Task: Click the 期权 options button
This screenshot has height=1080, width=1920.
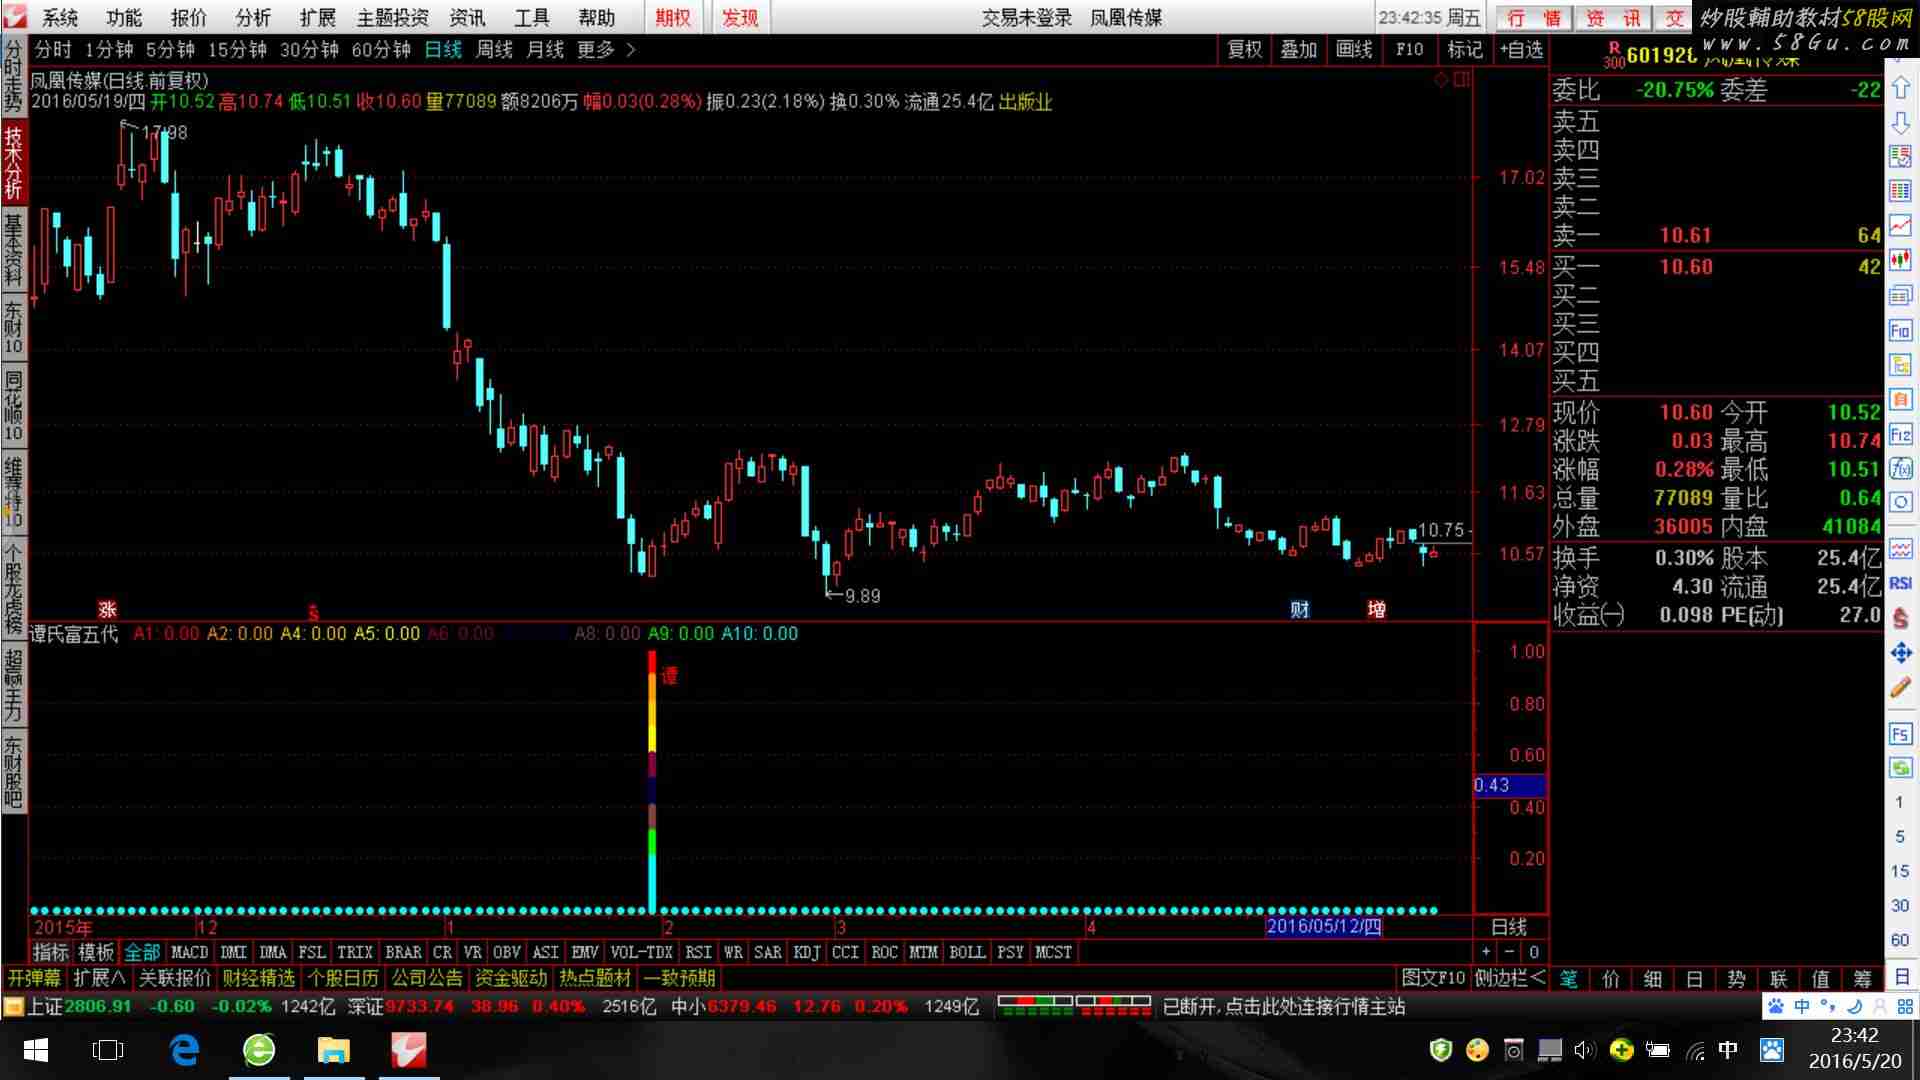Action: click(673, 17)
